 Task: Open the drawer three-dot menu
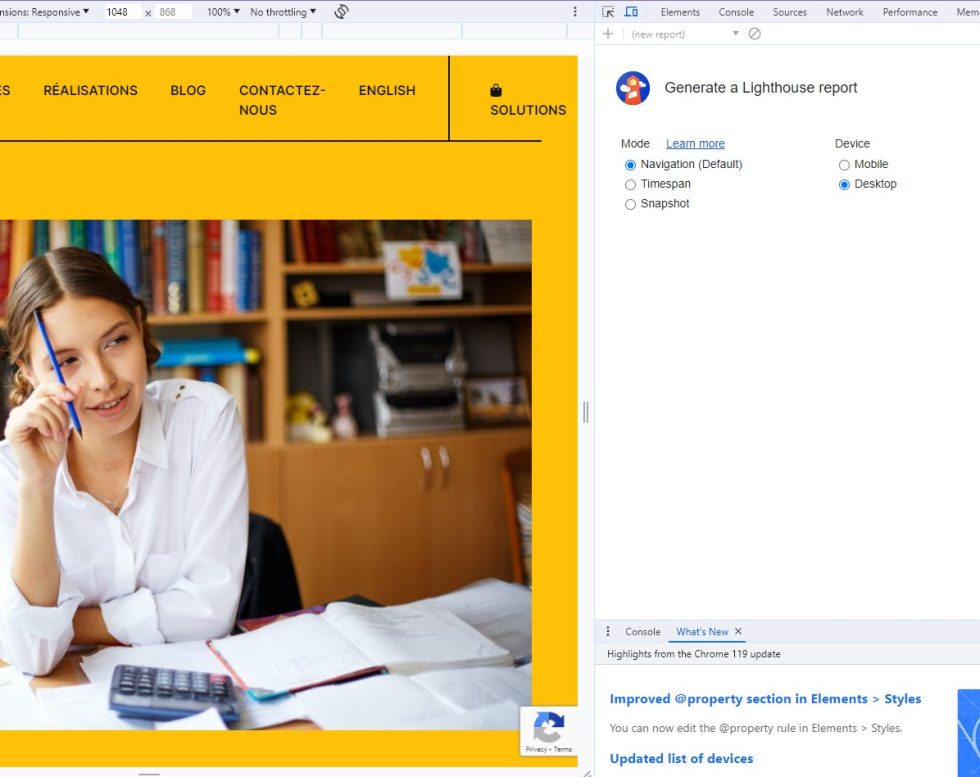(x=608, y=632)
